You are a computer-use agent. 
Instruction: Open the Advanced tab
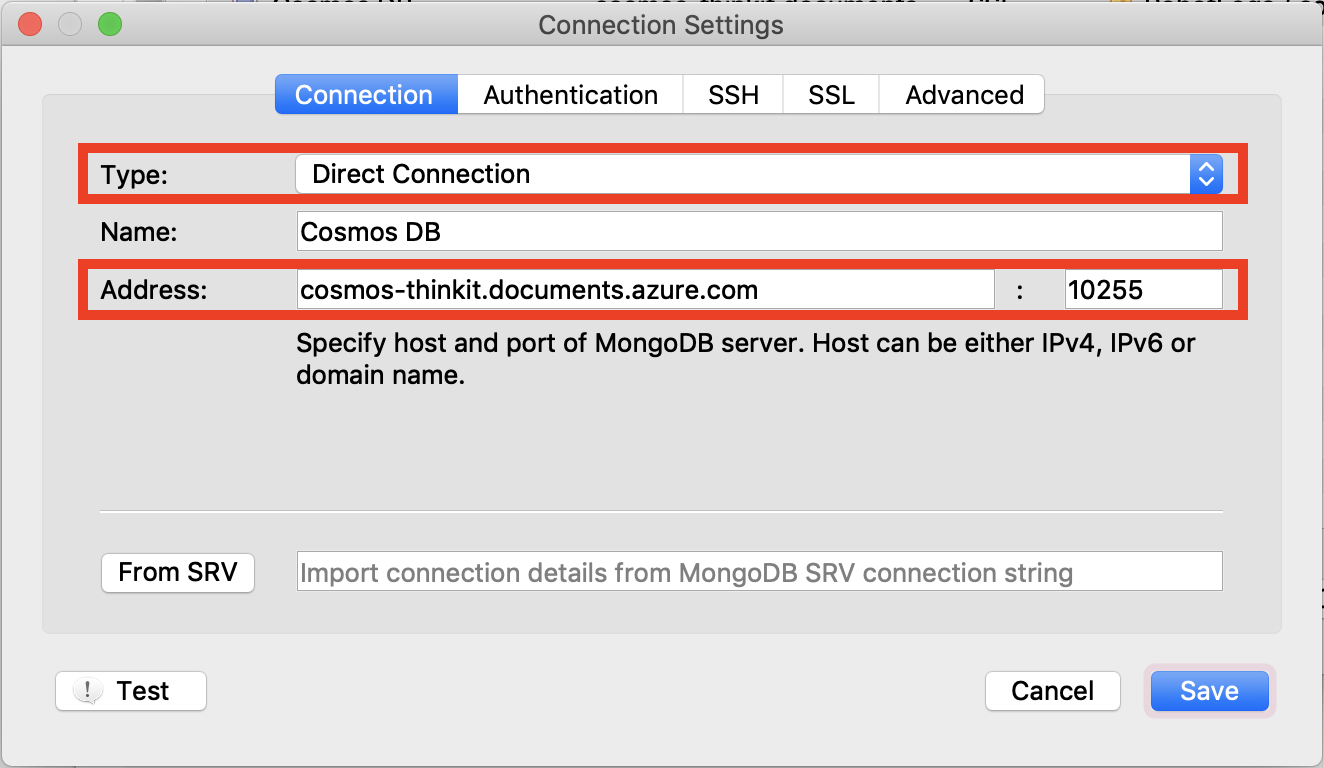tap(963, 95)
